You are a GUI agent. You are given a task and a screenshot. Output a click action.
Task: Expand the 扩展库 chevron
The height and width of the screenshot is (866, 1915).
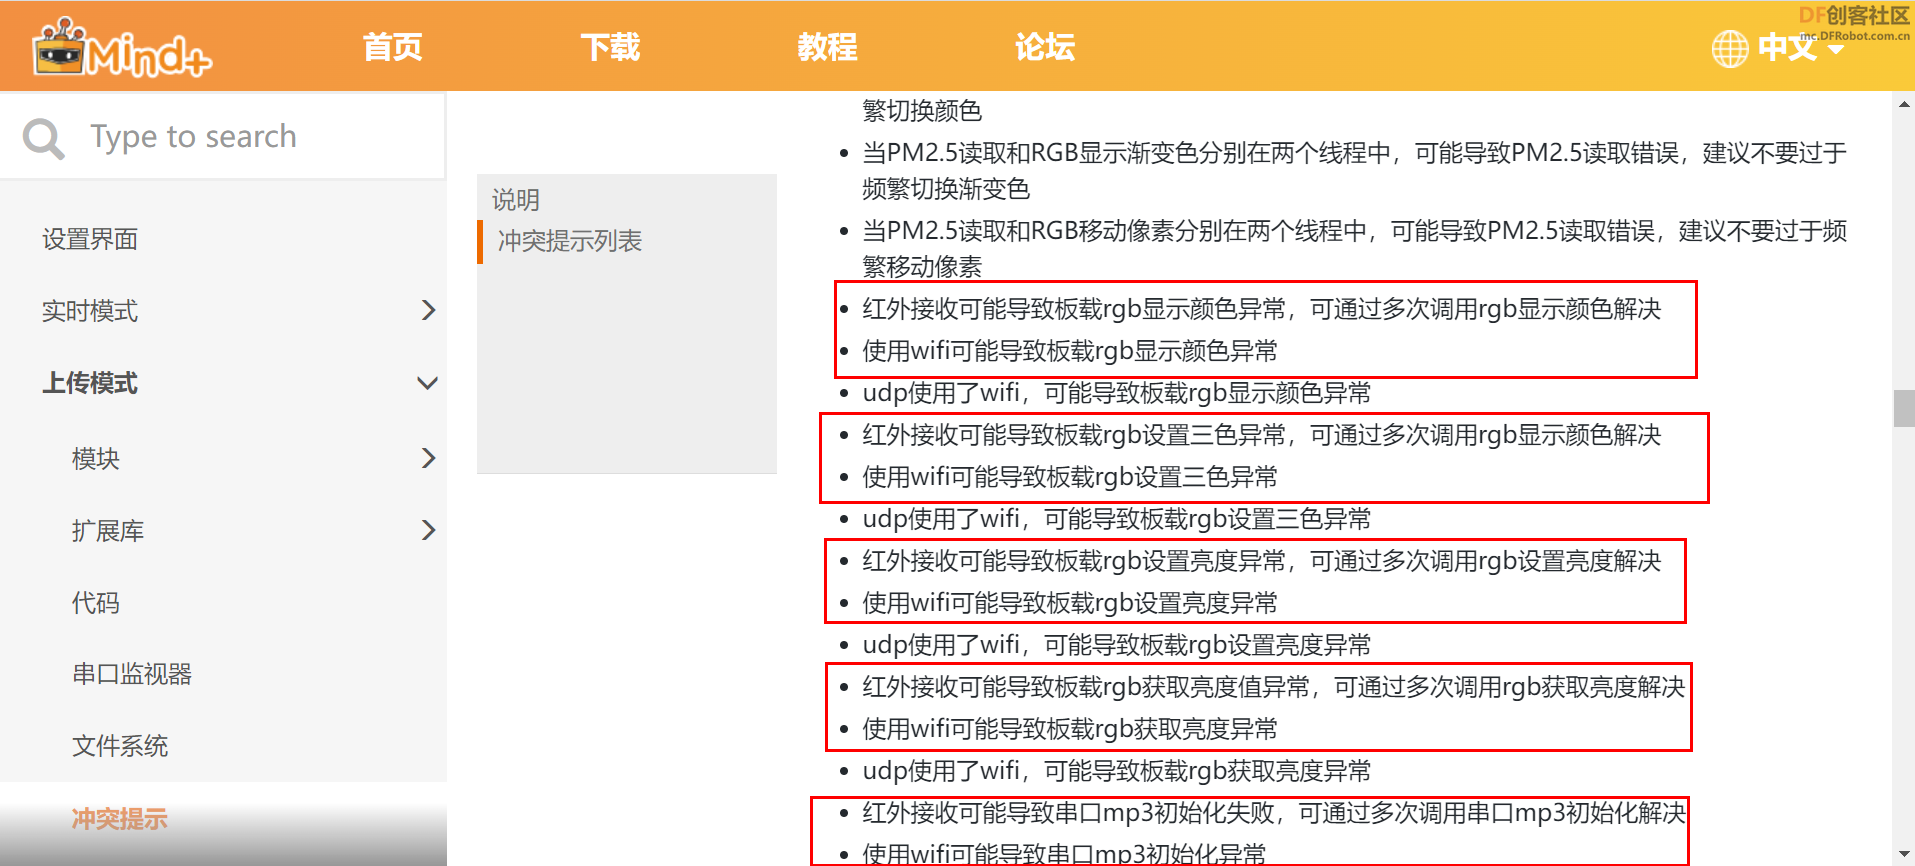pyautogui.click(x=428, y=530)
